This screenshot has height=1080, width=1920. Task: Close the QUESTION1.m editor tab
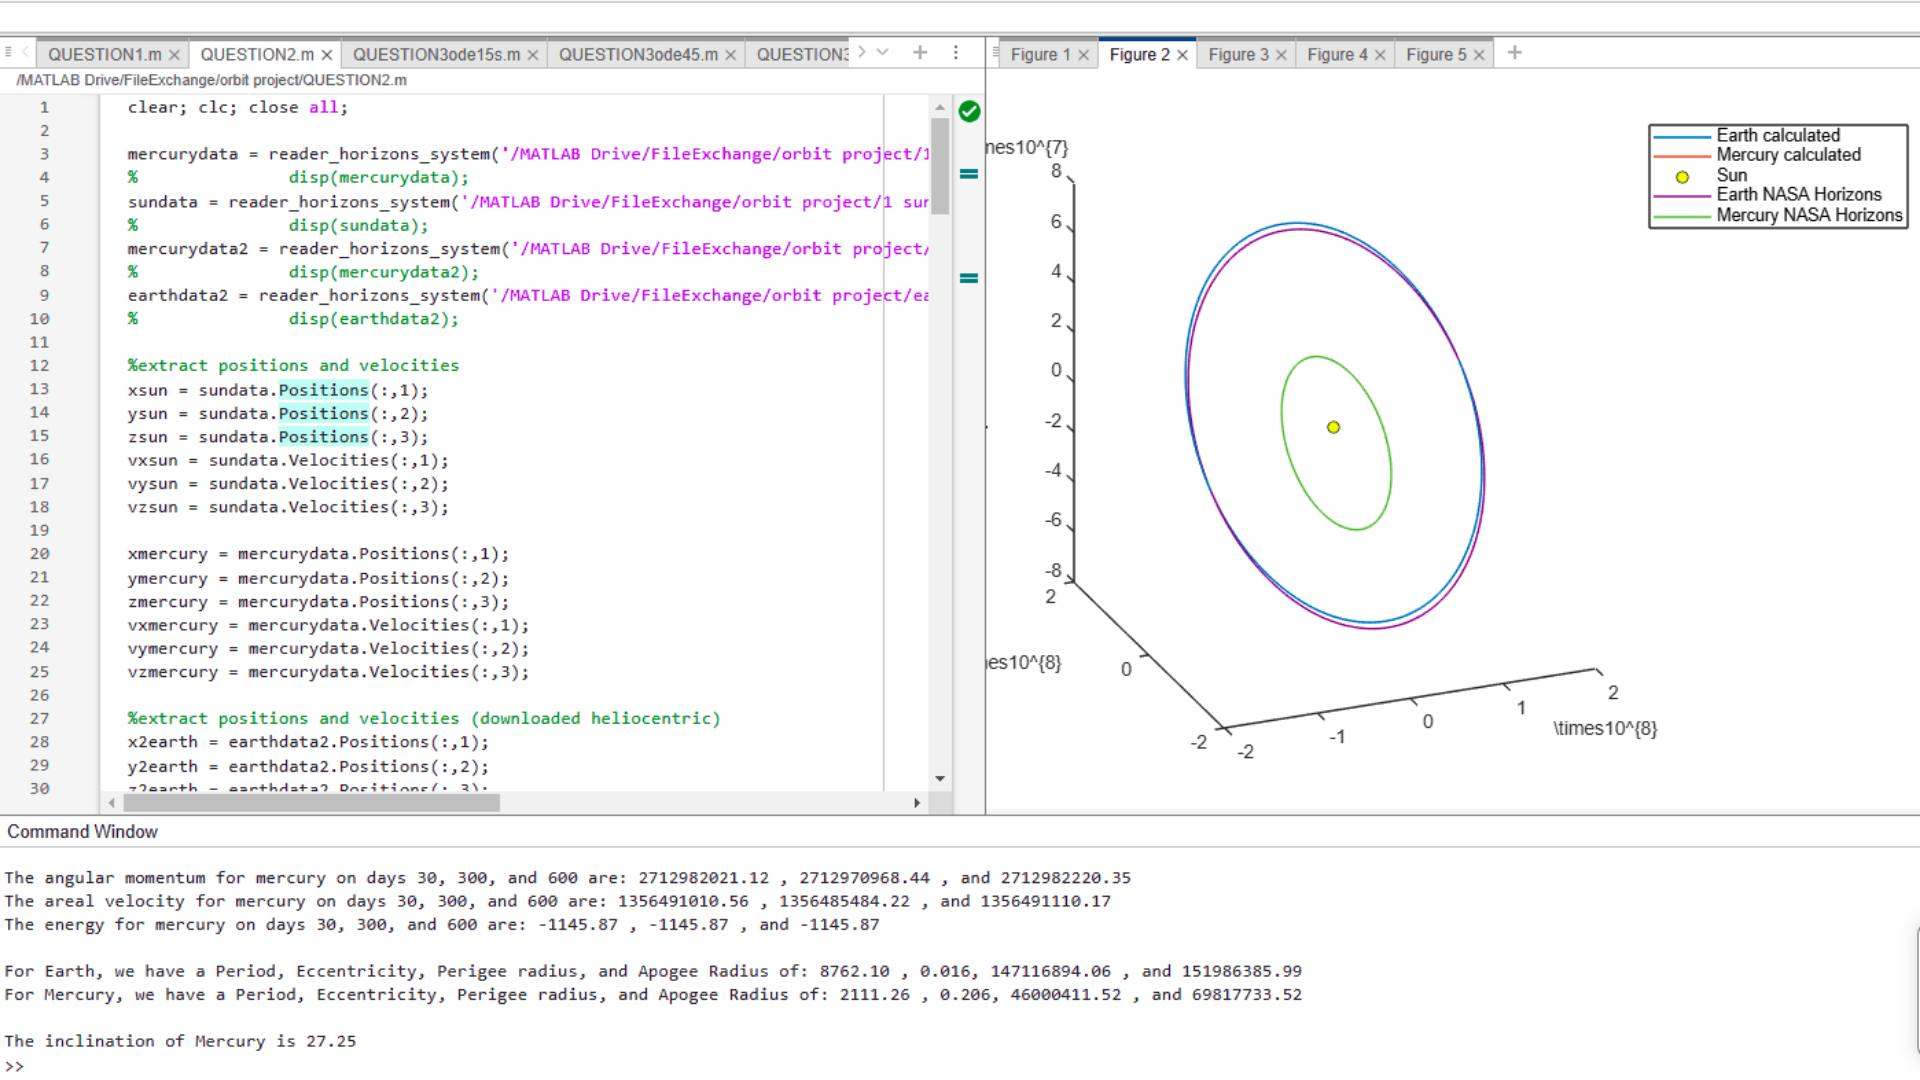174,55
